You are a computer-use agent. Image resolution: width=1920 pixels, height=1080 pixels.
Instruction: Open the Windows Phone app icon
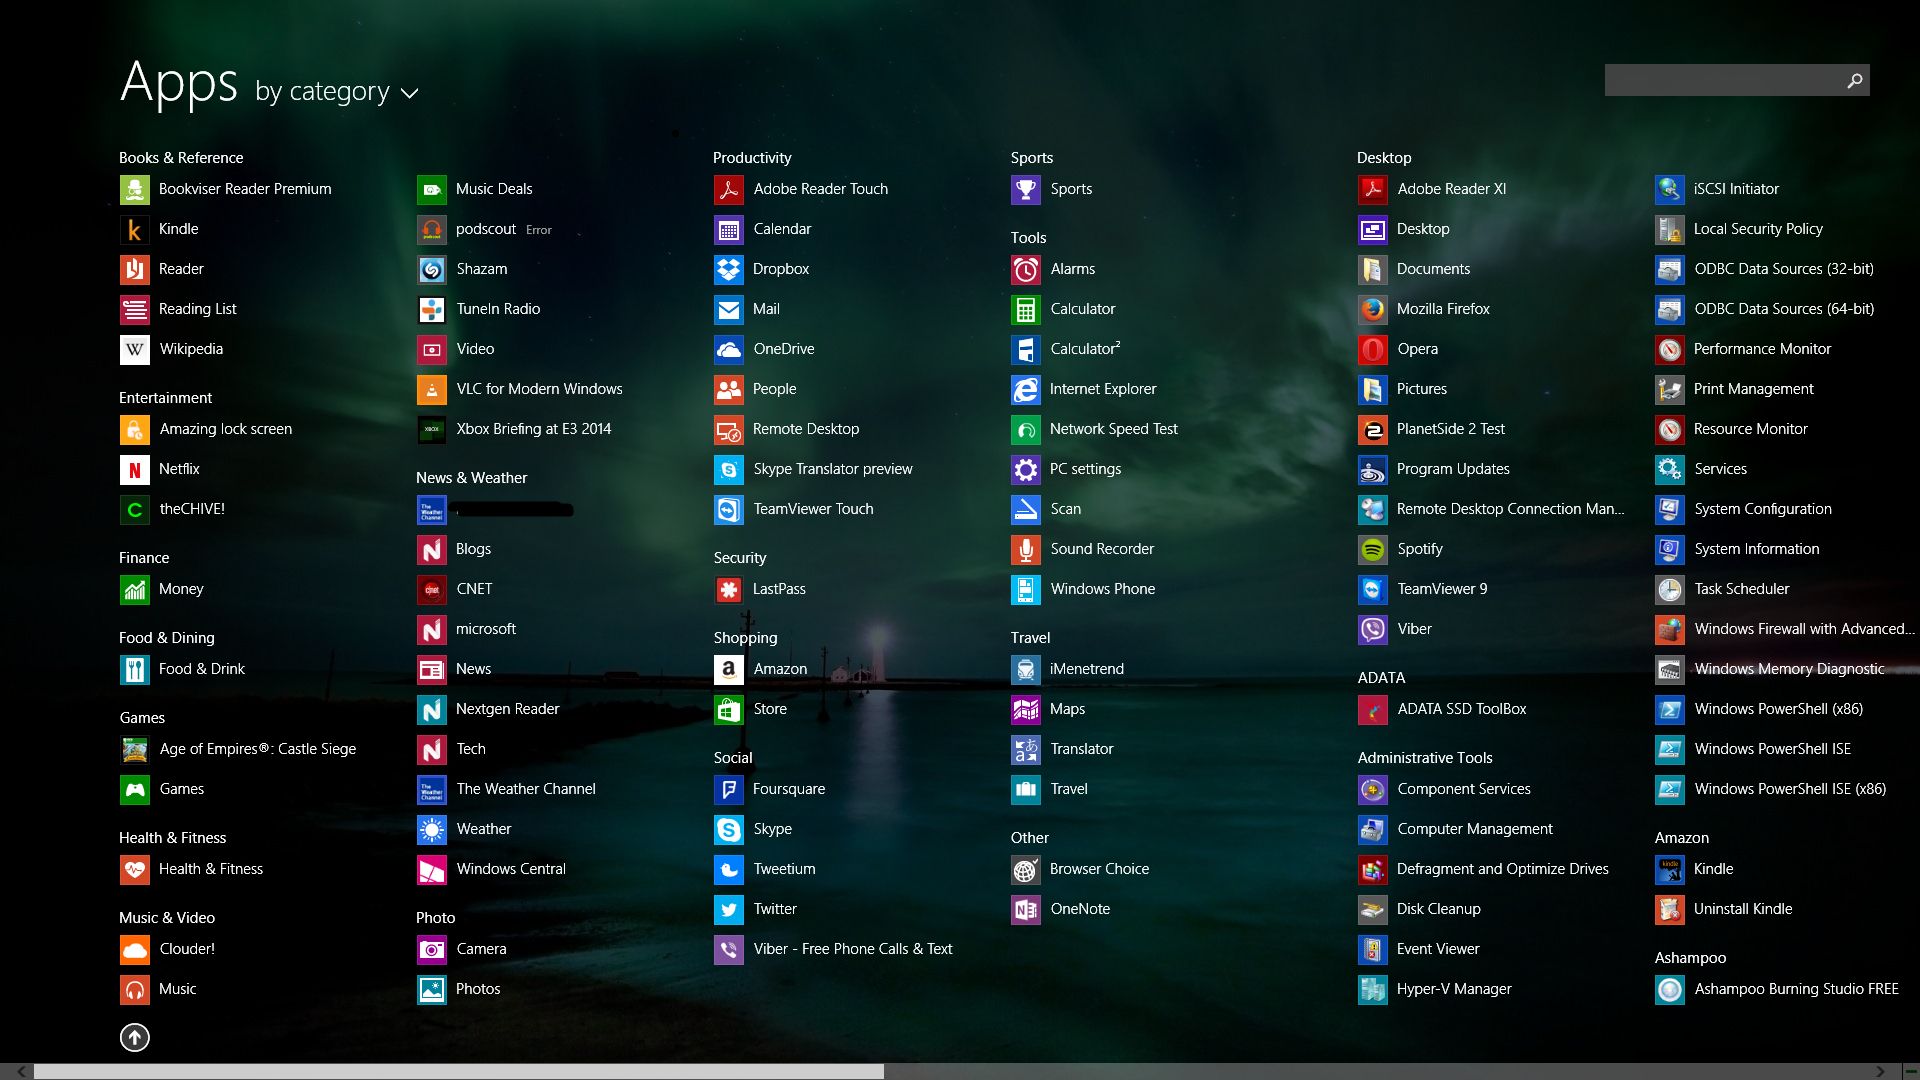[1025, 590]
